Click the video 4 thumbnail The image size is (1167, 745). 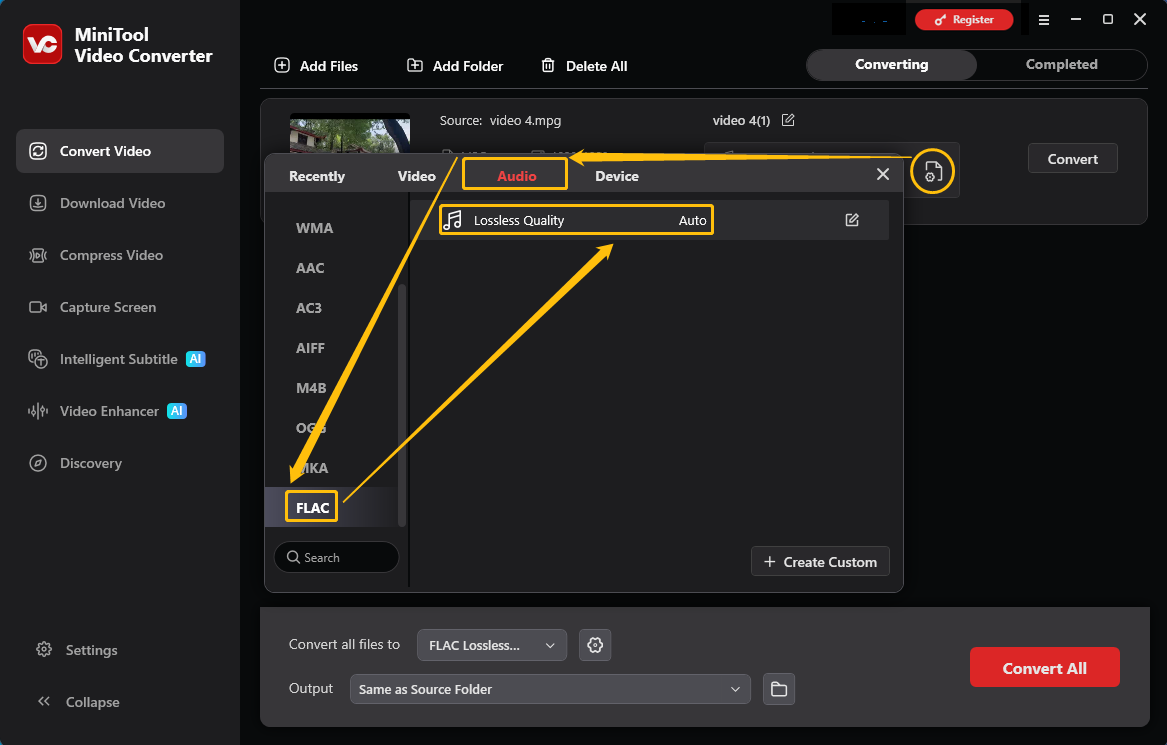(x=350, y=135)
